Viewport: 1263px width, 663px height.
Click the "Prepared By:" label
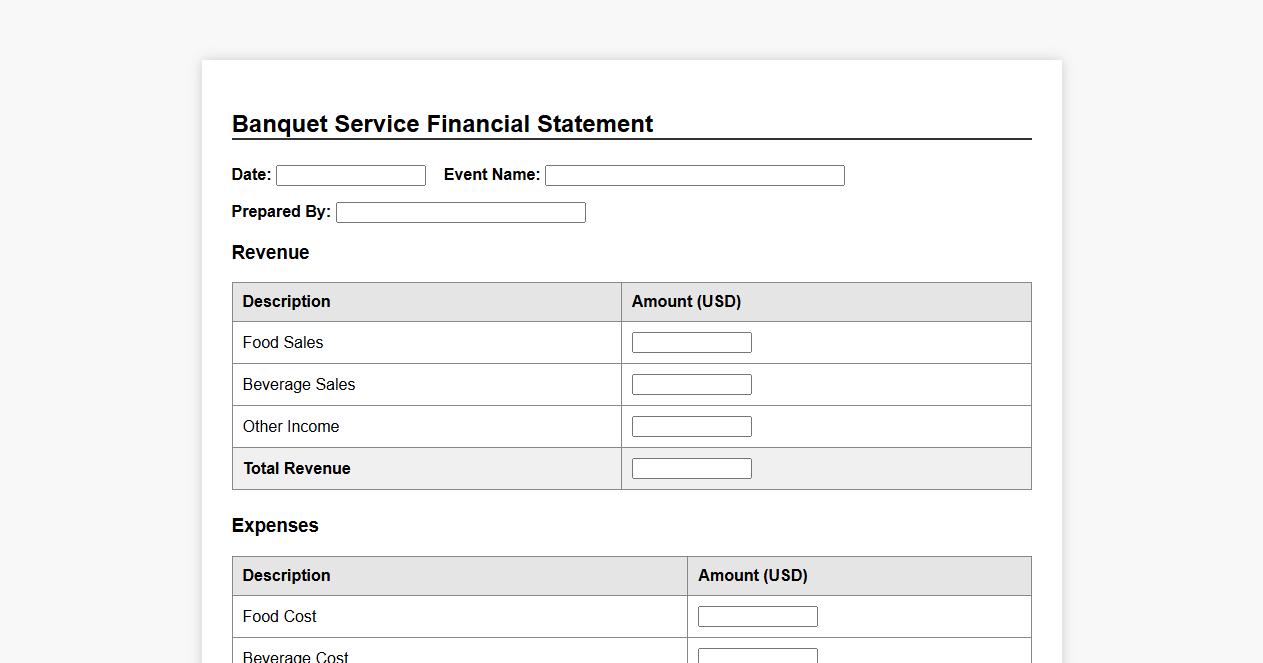pos(281,212)
